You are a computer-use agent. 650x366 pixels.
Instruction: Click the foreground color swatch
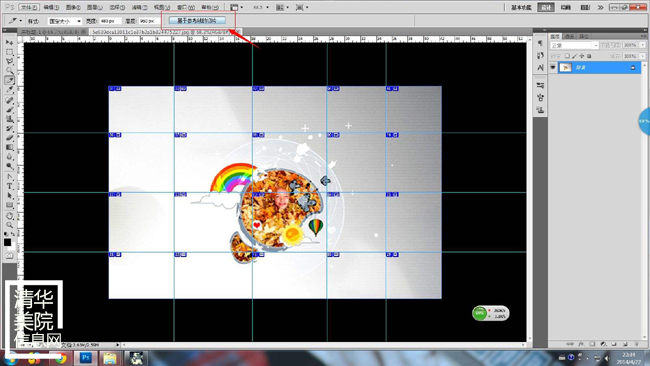point(7,242)
